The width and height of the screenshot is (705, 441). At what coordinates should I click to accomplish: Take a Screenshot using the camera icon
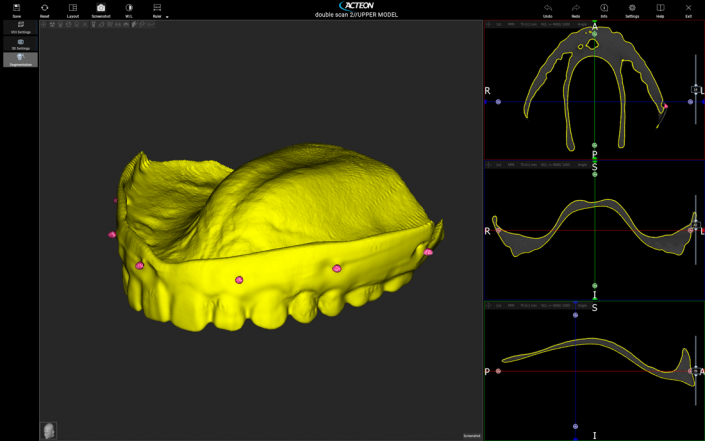101,10
